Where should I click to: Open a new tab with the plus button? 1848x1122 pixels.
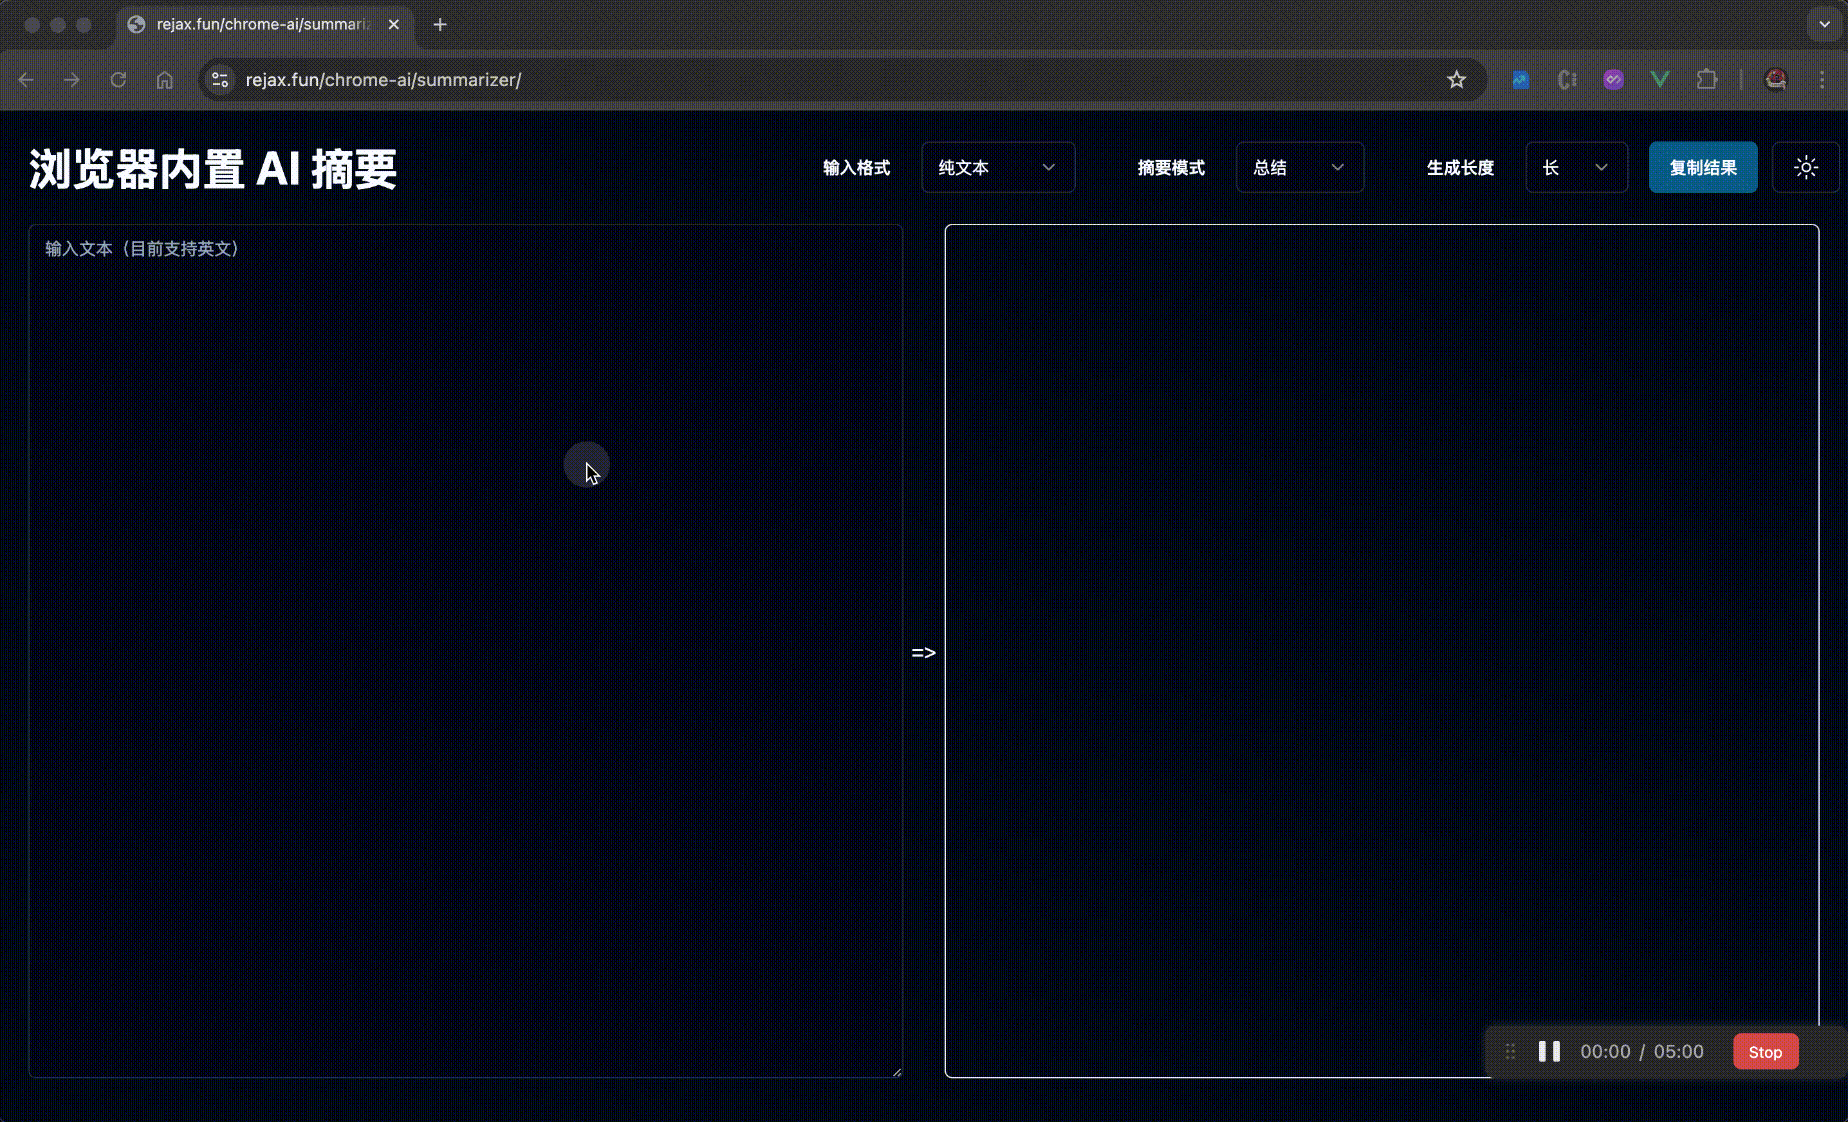[x=440, y=25]
